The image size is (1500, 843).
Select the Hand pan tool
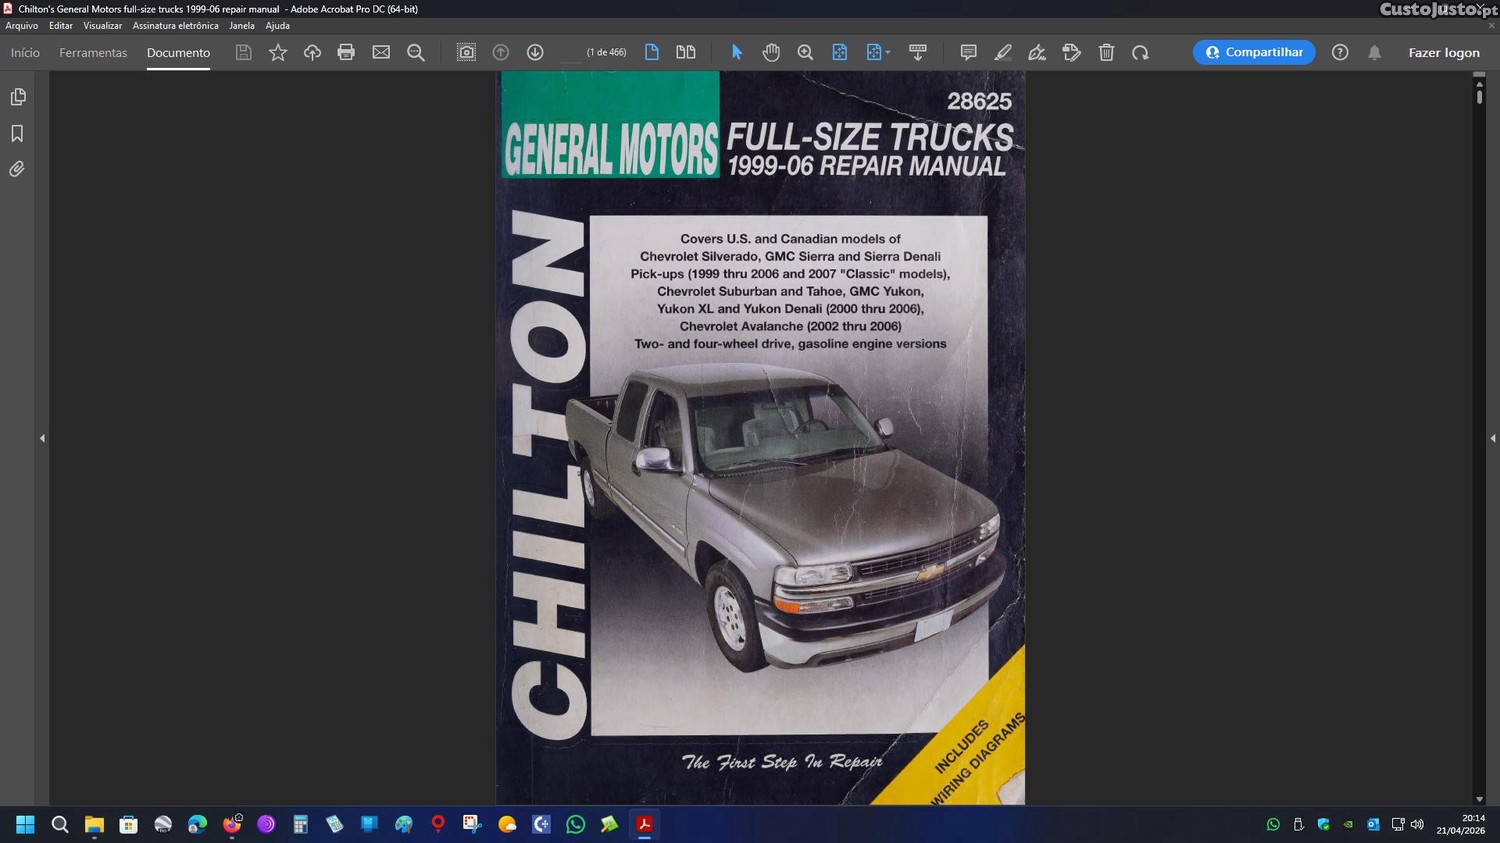[771, 52]
